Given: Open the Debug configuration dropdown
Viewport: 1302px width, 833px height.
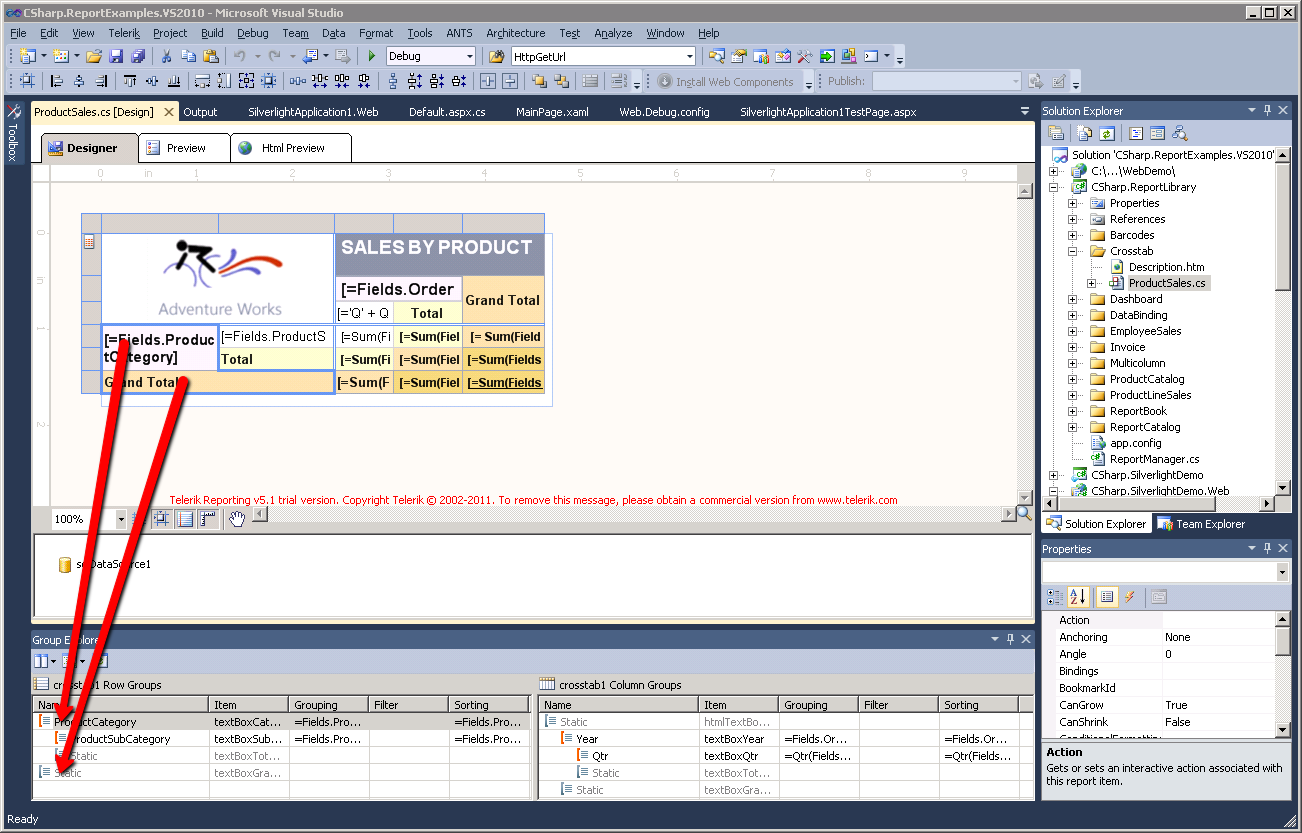Looking at the screenshot, I should tap(469, 57).
